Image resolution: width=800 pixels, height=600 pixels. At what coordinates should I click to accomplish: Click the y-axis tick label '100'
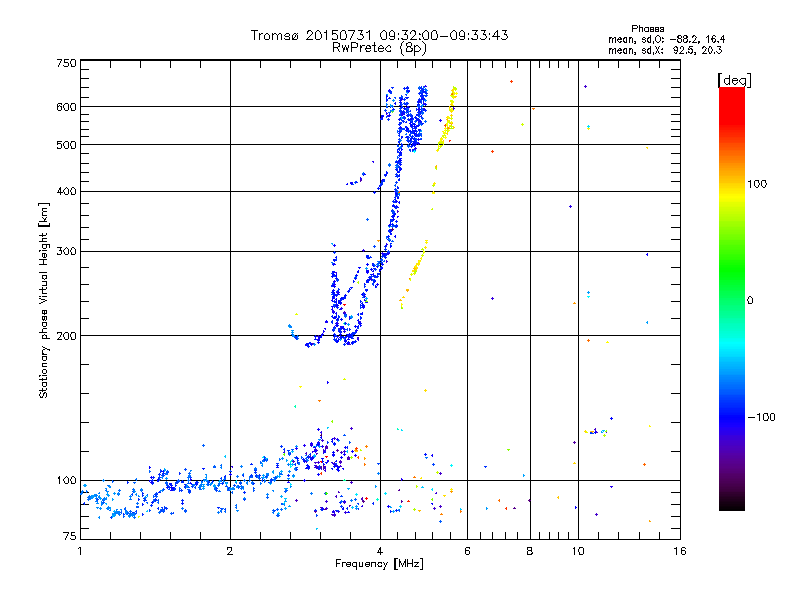click(66, 480)
